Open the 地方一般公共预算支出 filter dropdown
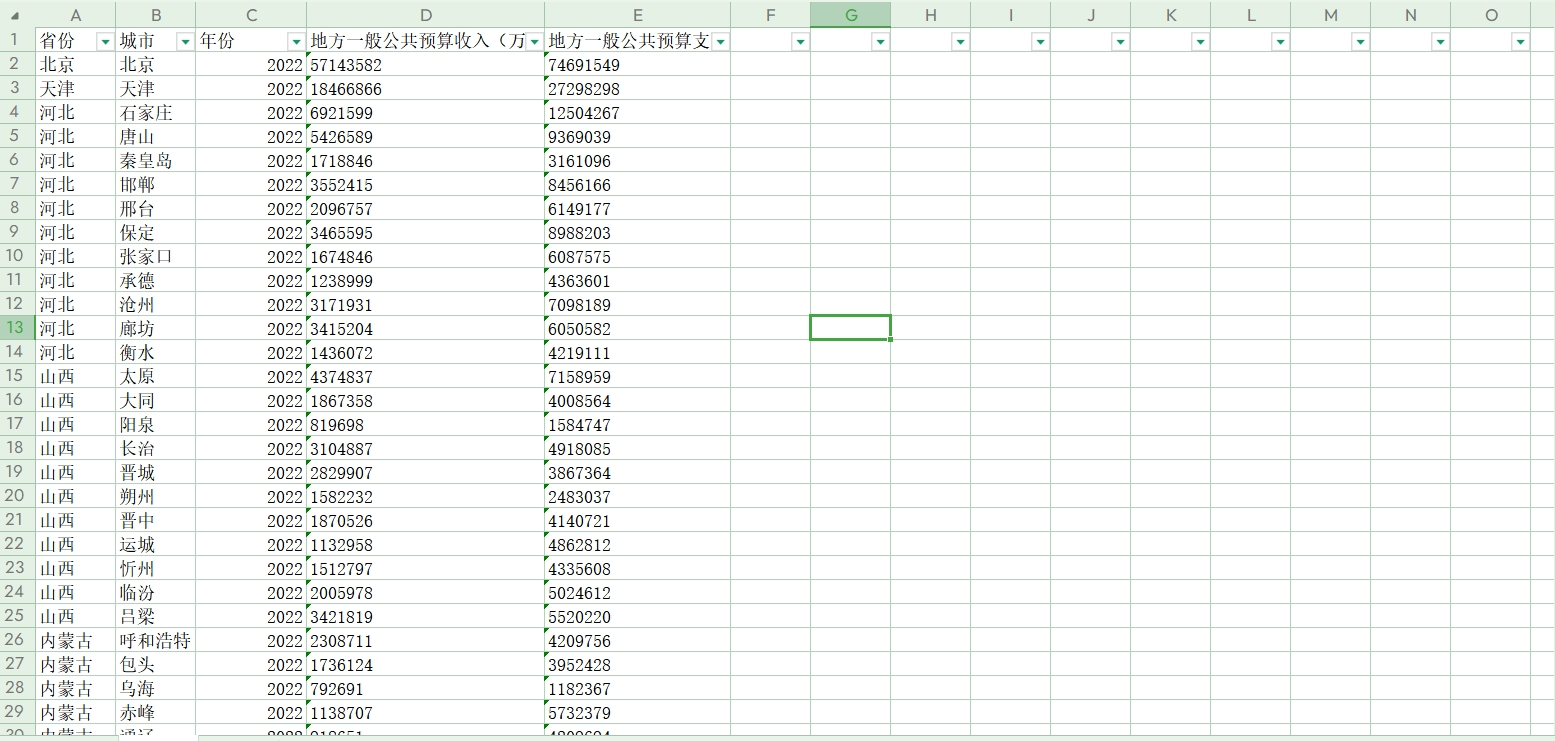This screenshot has width=1555, height=741. tap(720, 41)
